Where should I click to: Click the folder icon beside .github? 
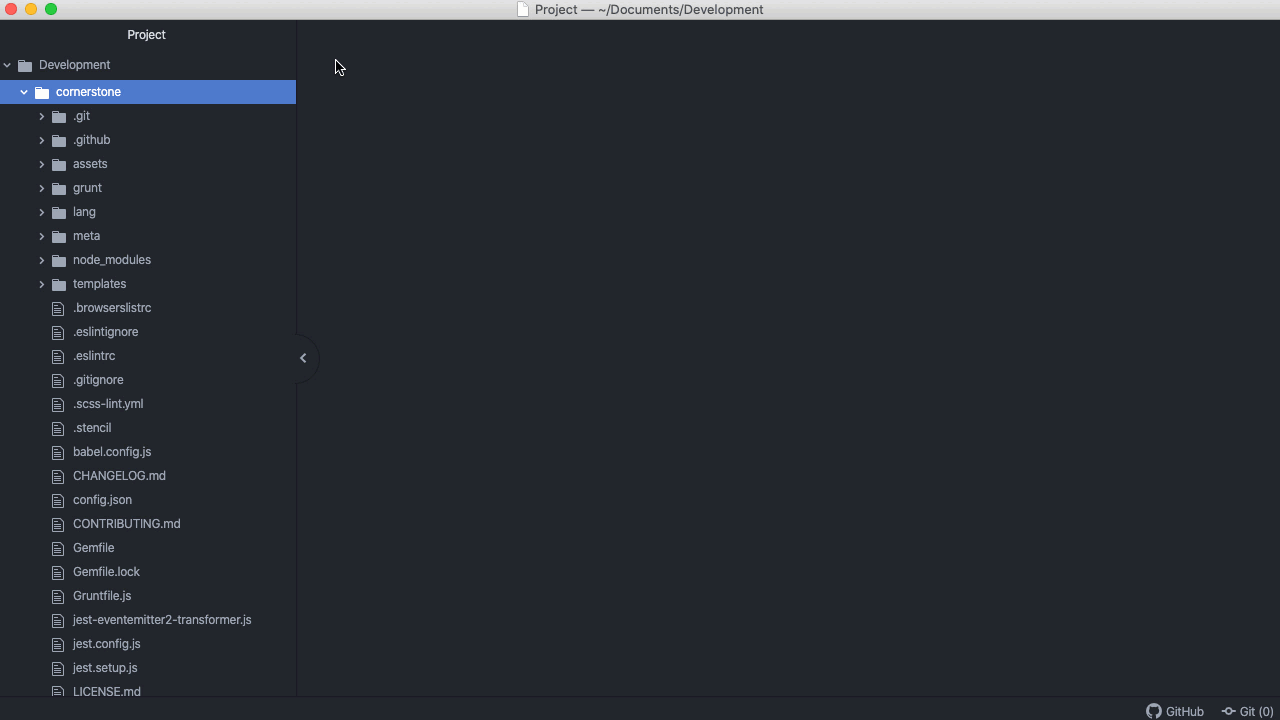58,139
